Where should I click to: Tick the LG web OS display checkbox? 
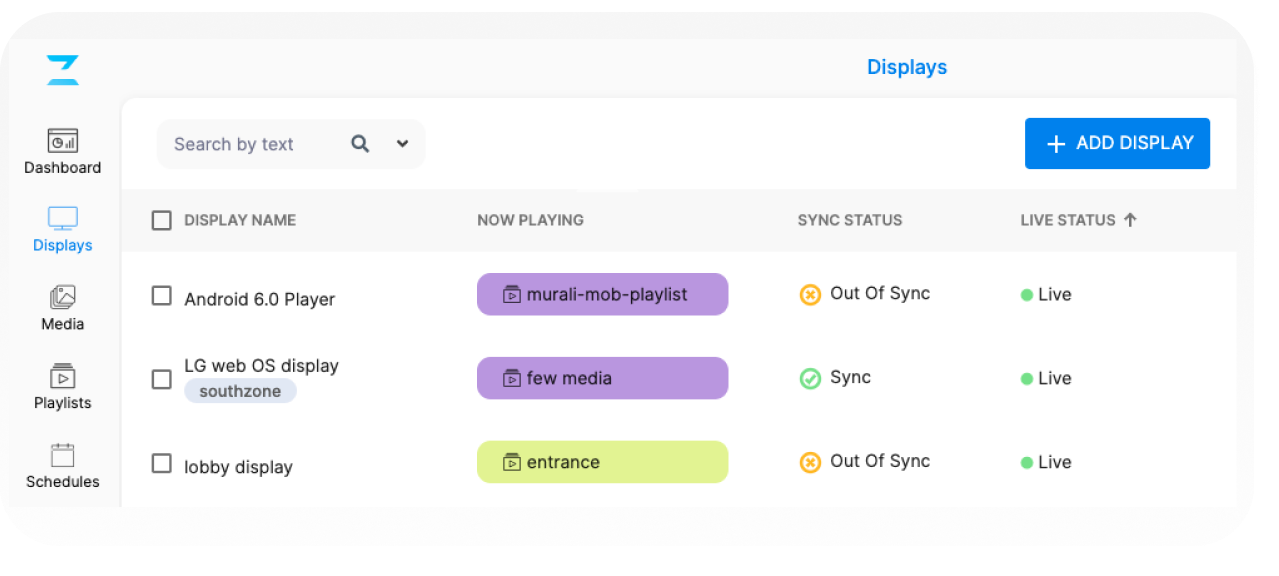point(161,379)
